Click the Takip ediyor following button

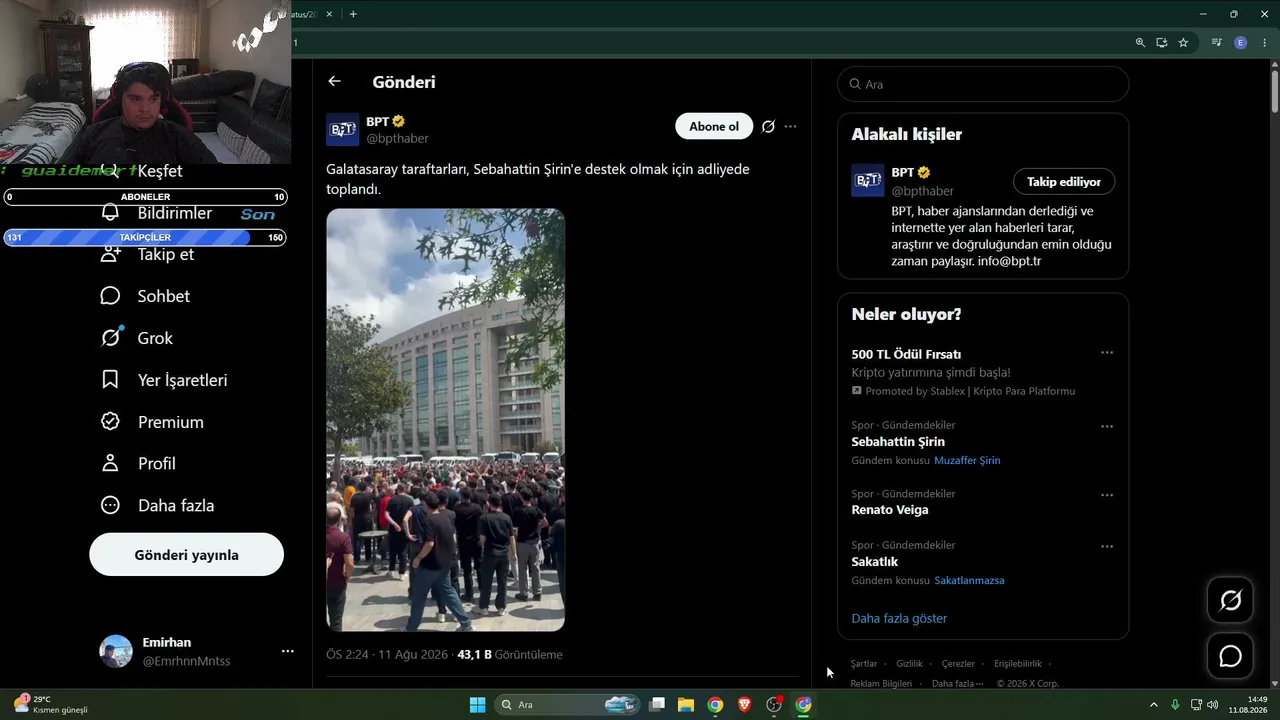click(x=1064, y=182)
